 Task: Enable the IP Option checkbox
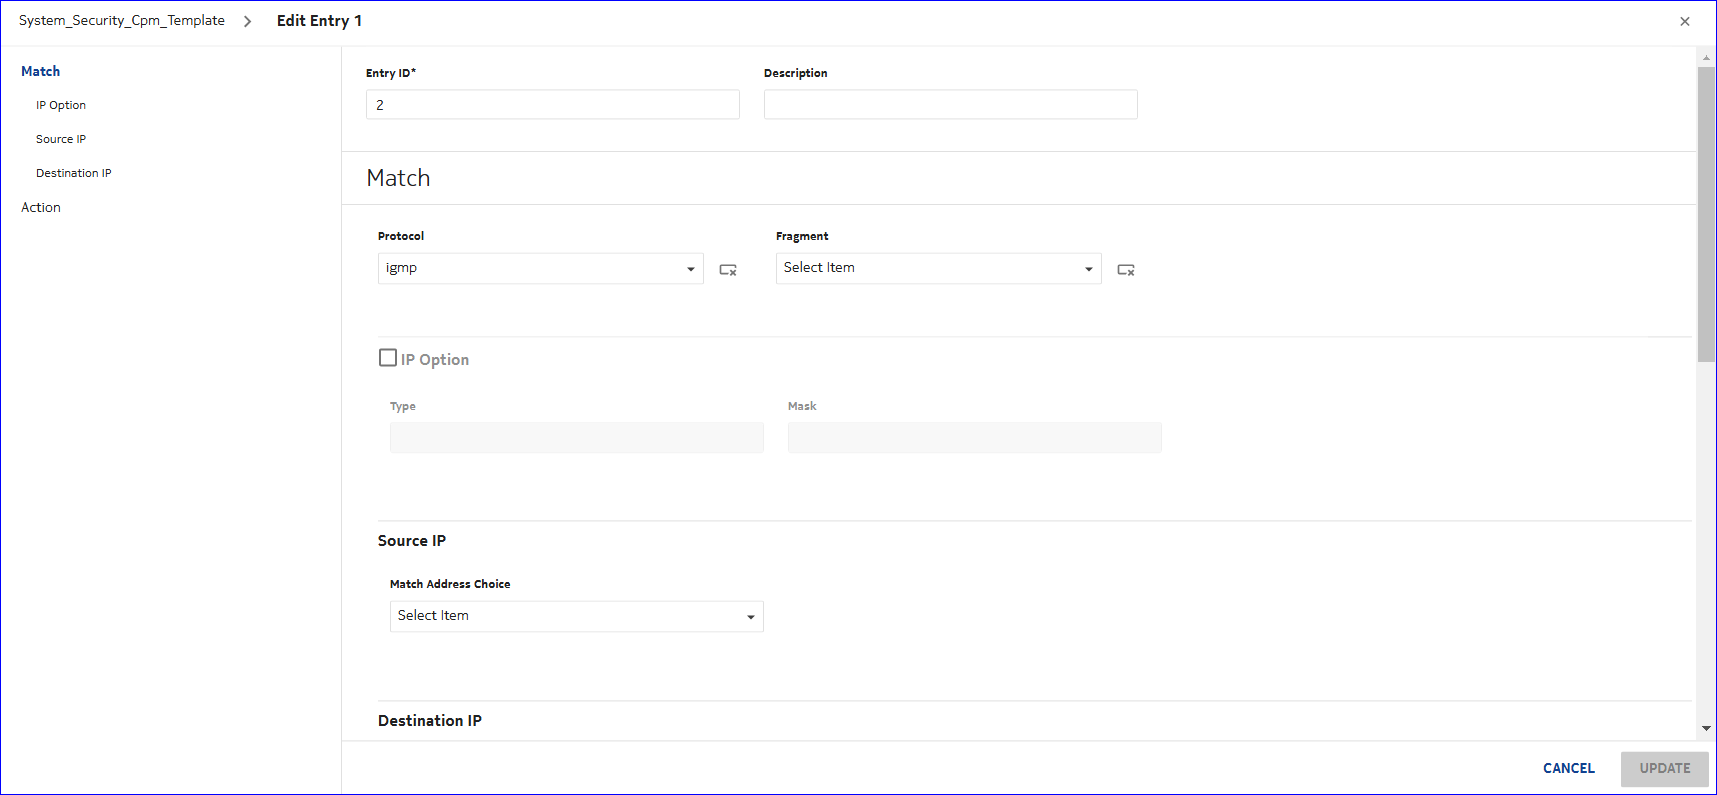388,358
